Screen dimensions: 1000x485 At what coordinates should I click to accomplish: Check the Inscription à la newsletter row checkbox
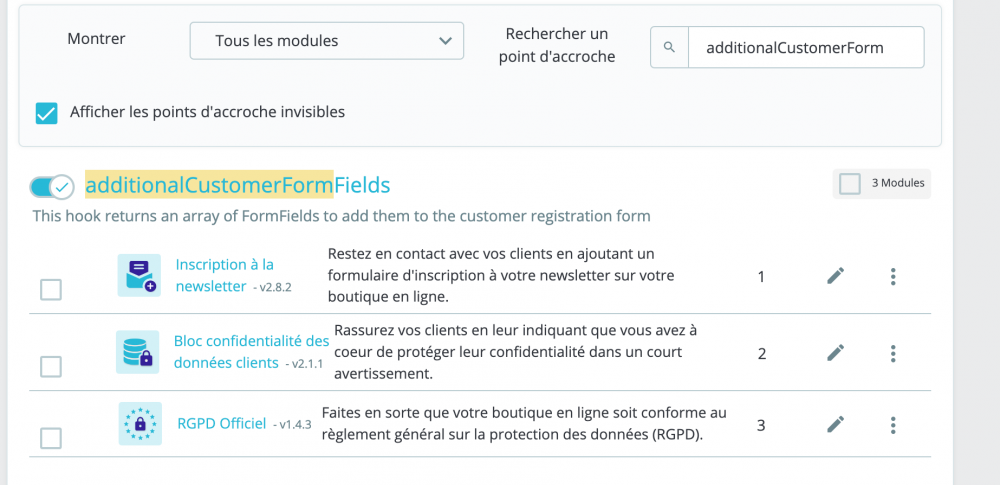(x=50, y=290)
